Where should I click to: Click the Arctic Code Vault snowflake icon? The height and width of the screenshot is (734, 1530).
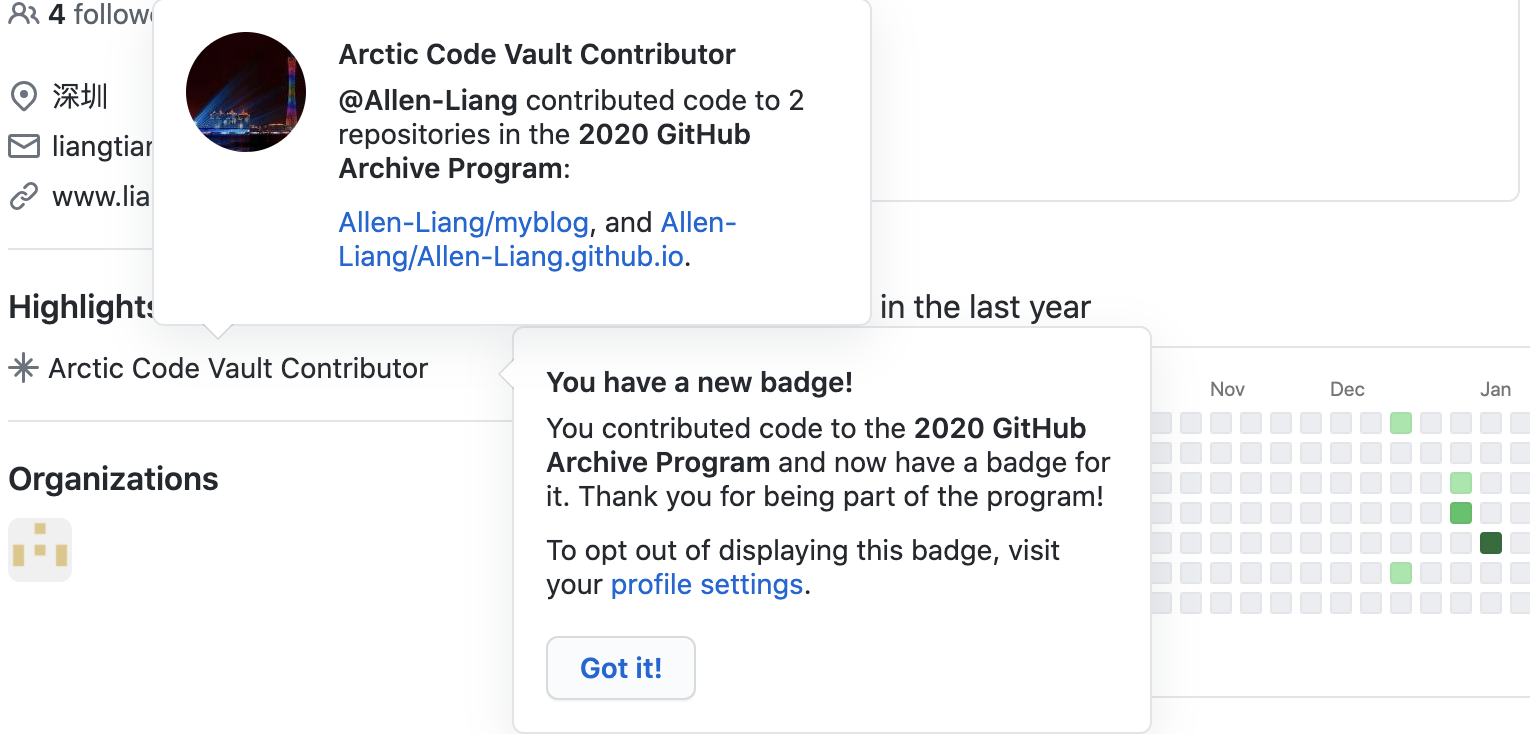point(23,368)
